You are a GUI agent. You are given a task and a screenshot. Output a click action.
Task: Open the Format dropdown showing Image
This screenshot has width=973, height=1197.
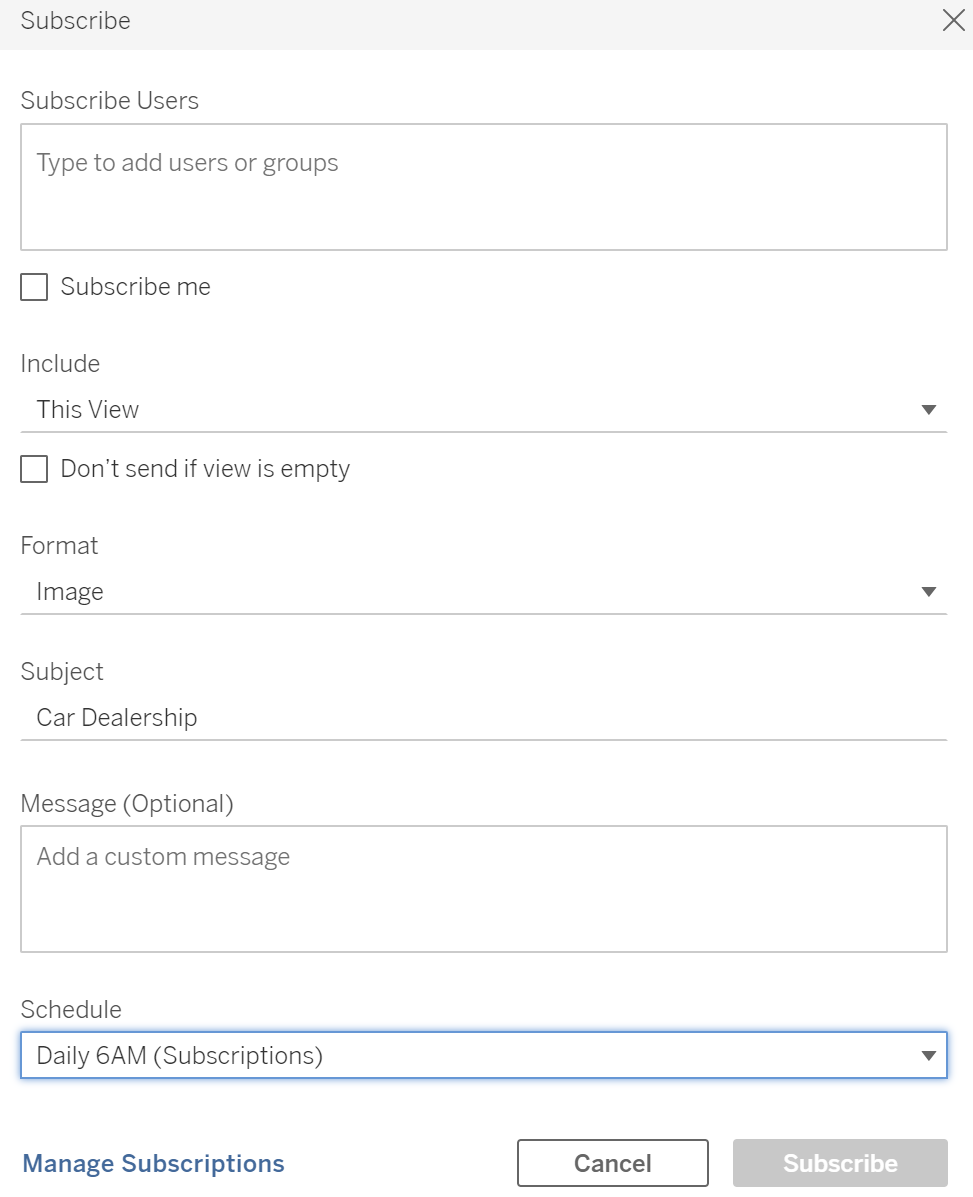[484, 592]
